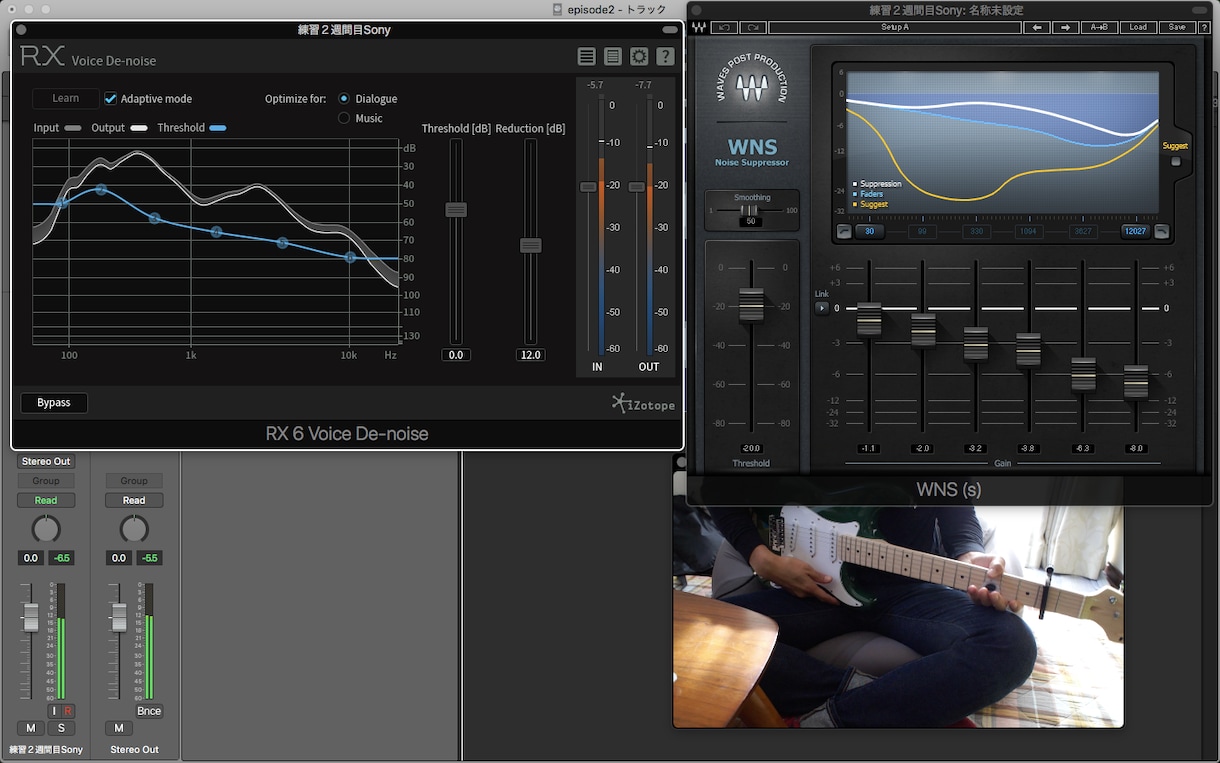Open the WNS help question mark
1220x763 pixels.
(1206, 27)
